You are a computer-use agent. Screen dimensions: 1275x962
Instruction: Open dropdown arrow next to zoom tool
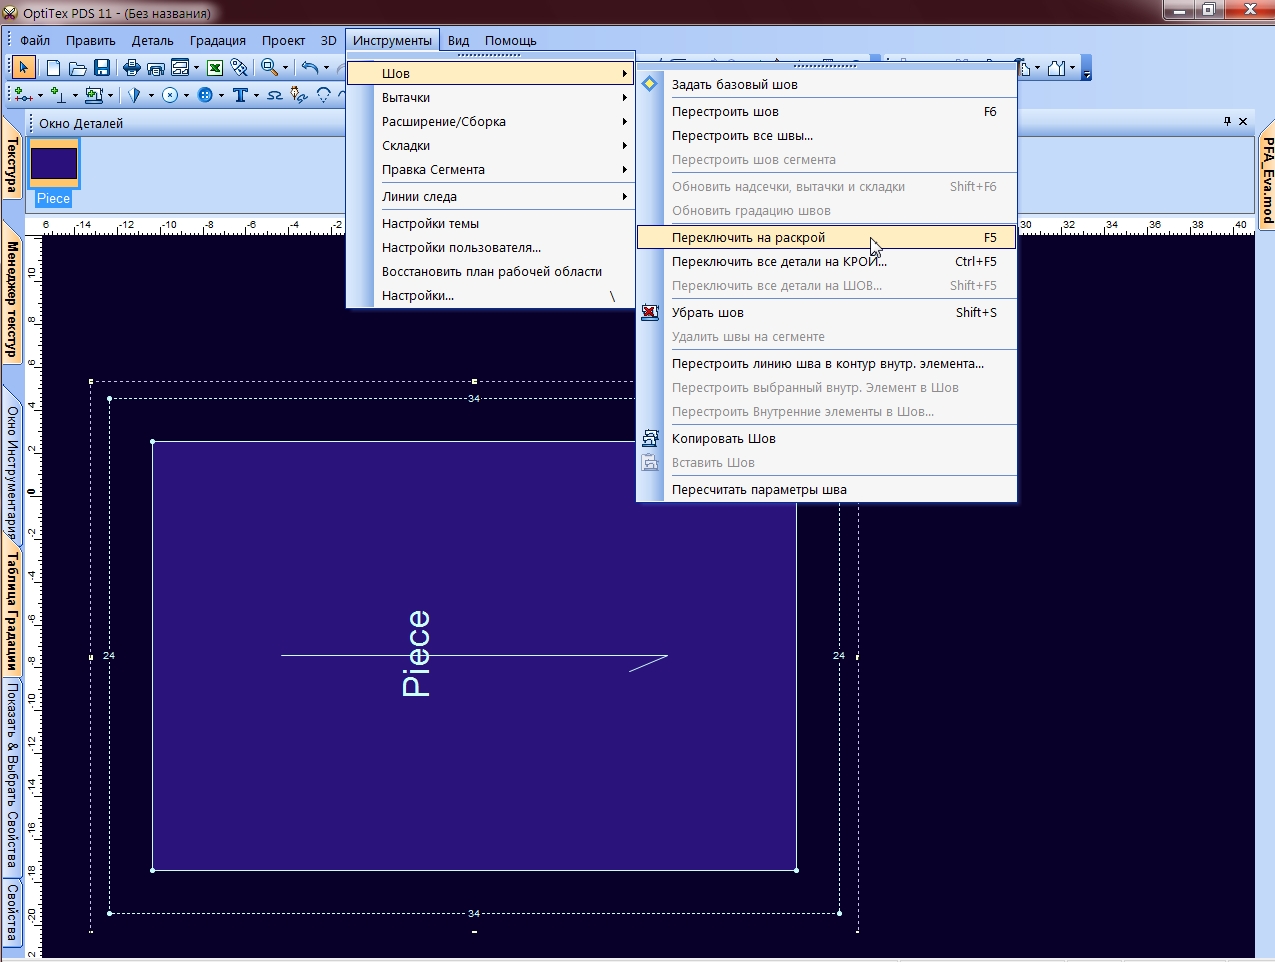(285, 68)
